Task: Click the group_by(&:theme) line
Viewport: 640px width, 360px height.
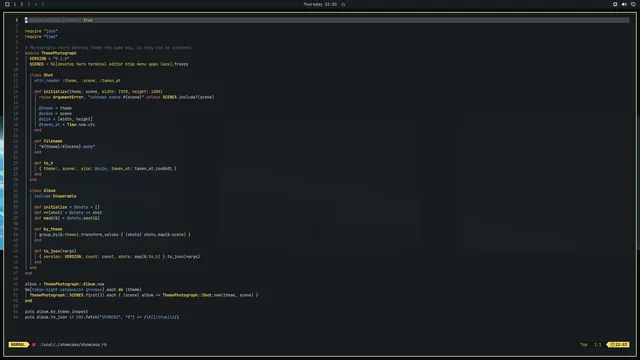Action: pos(115,235)
